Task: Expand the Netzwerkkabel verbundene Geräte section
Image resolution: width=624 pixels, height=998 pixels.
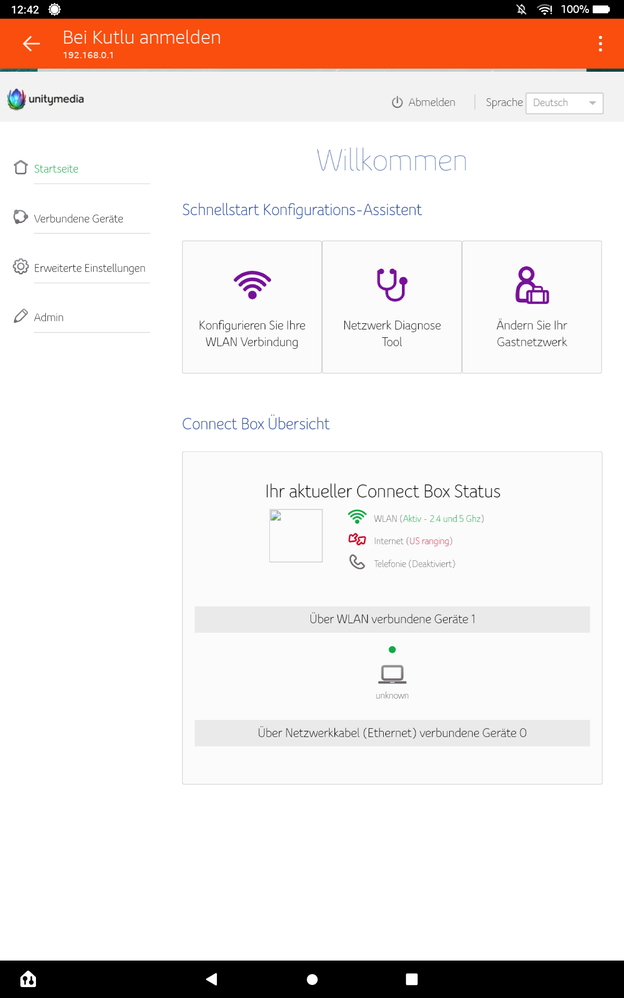Action: tap(391, 732)
